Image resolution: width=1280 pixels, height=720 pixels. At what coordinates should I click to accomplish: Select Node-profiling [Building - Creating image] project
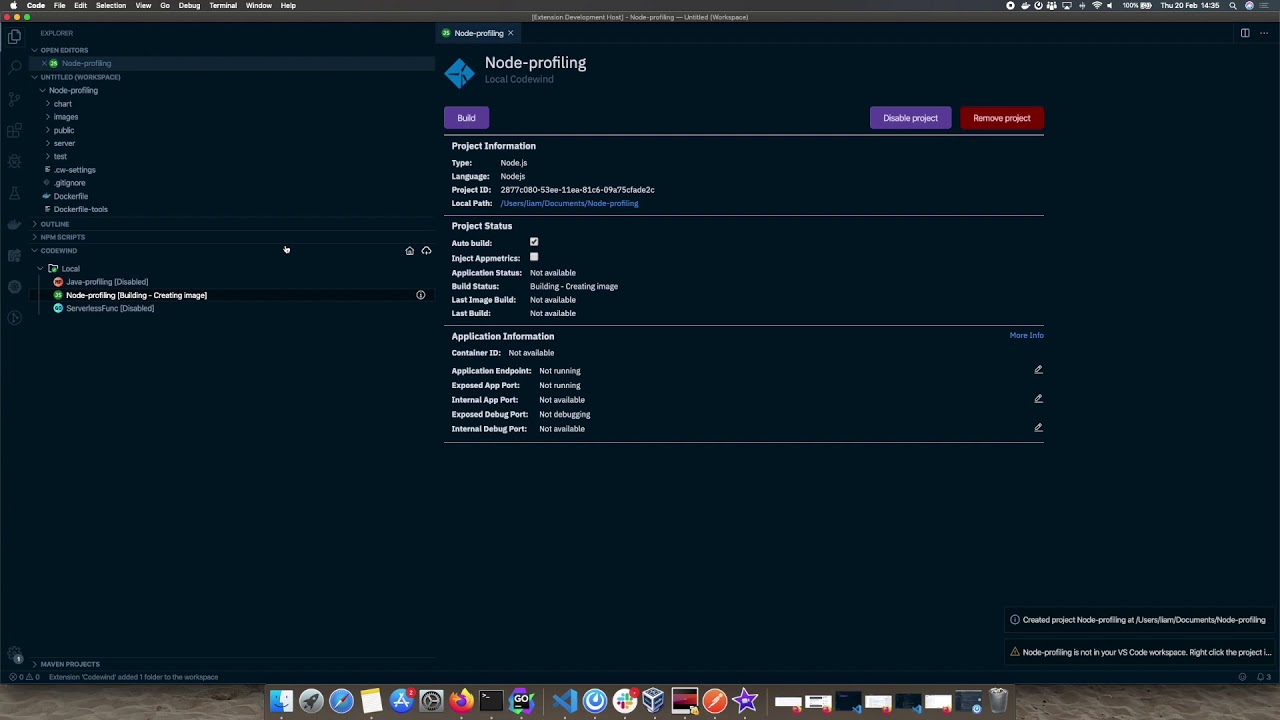pos(136,295)
